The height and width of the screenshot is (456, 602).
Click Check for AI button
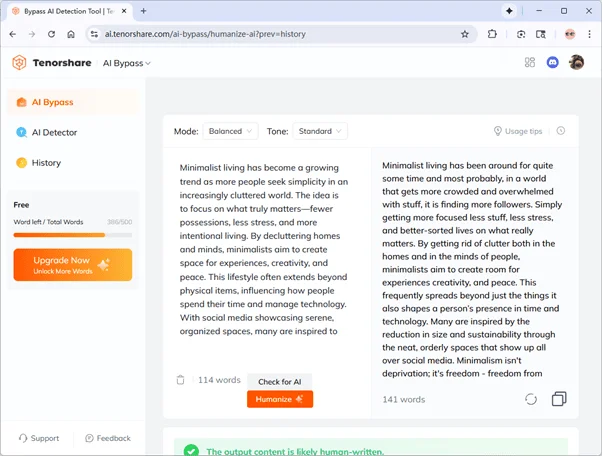pyautogui.click(x=280, y=382)
